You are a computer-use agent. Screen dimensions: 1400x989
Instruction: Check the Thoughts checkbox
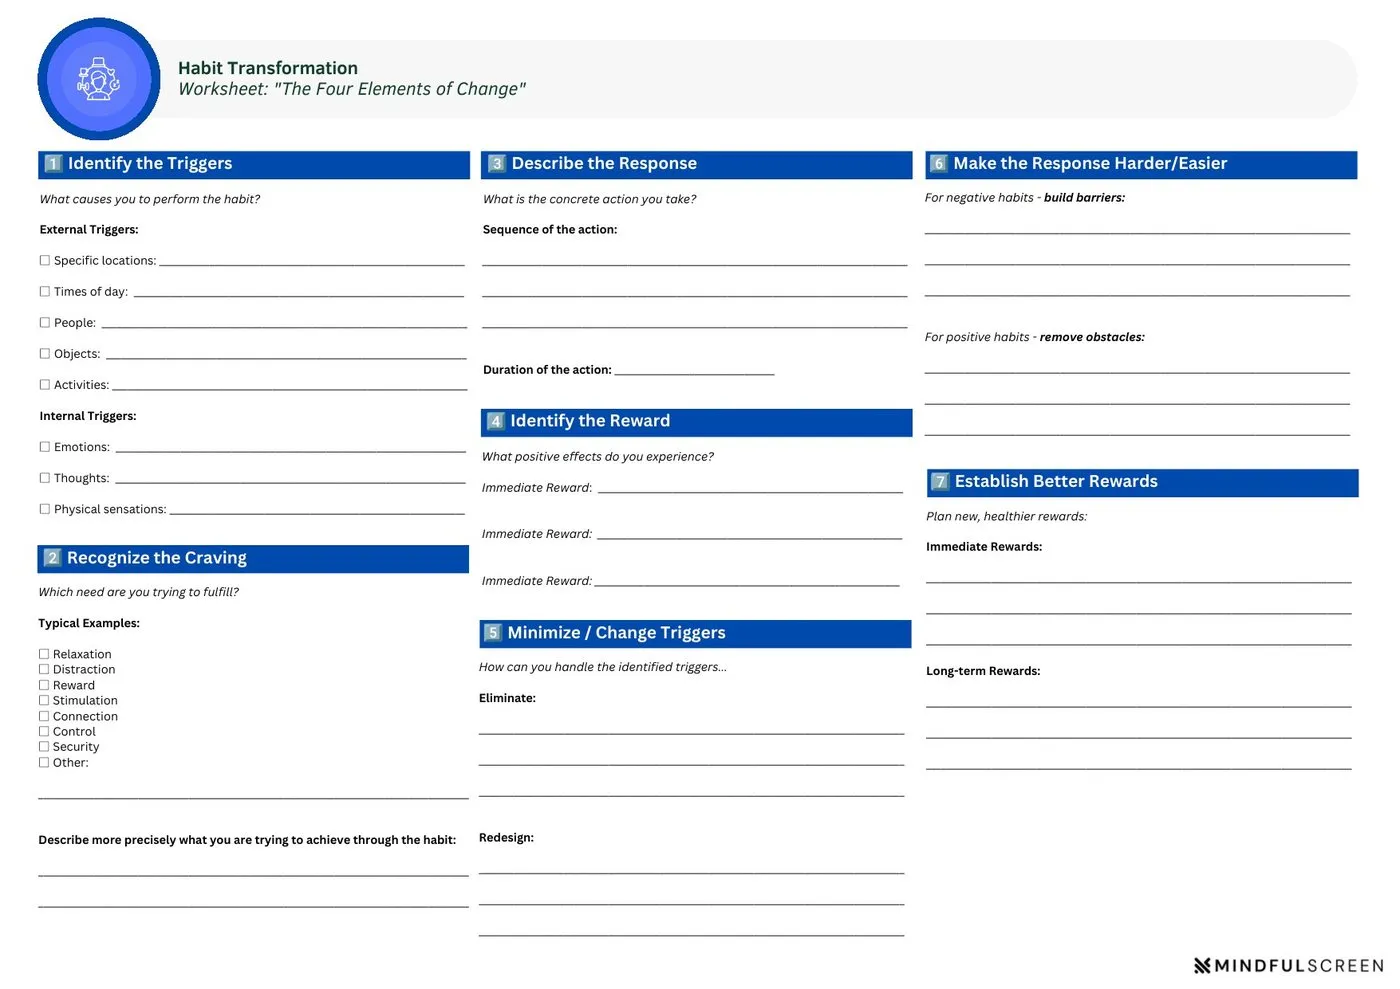tap(45, 478)
